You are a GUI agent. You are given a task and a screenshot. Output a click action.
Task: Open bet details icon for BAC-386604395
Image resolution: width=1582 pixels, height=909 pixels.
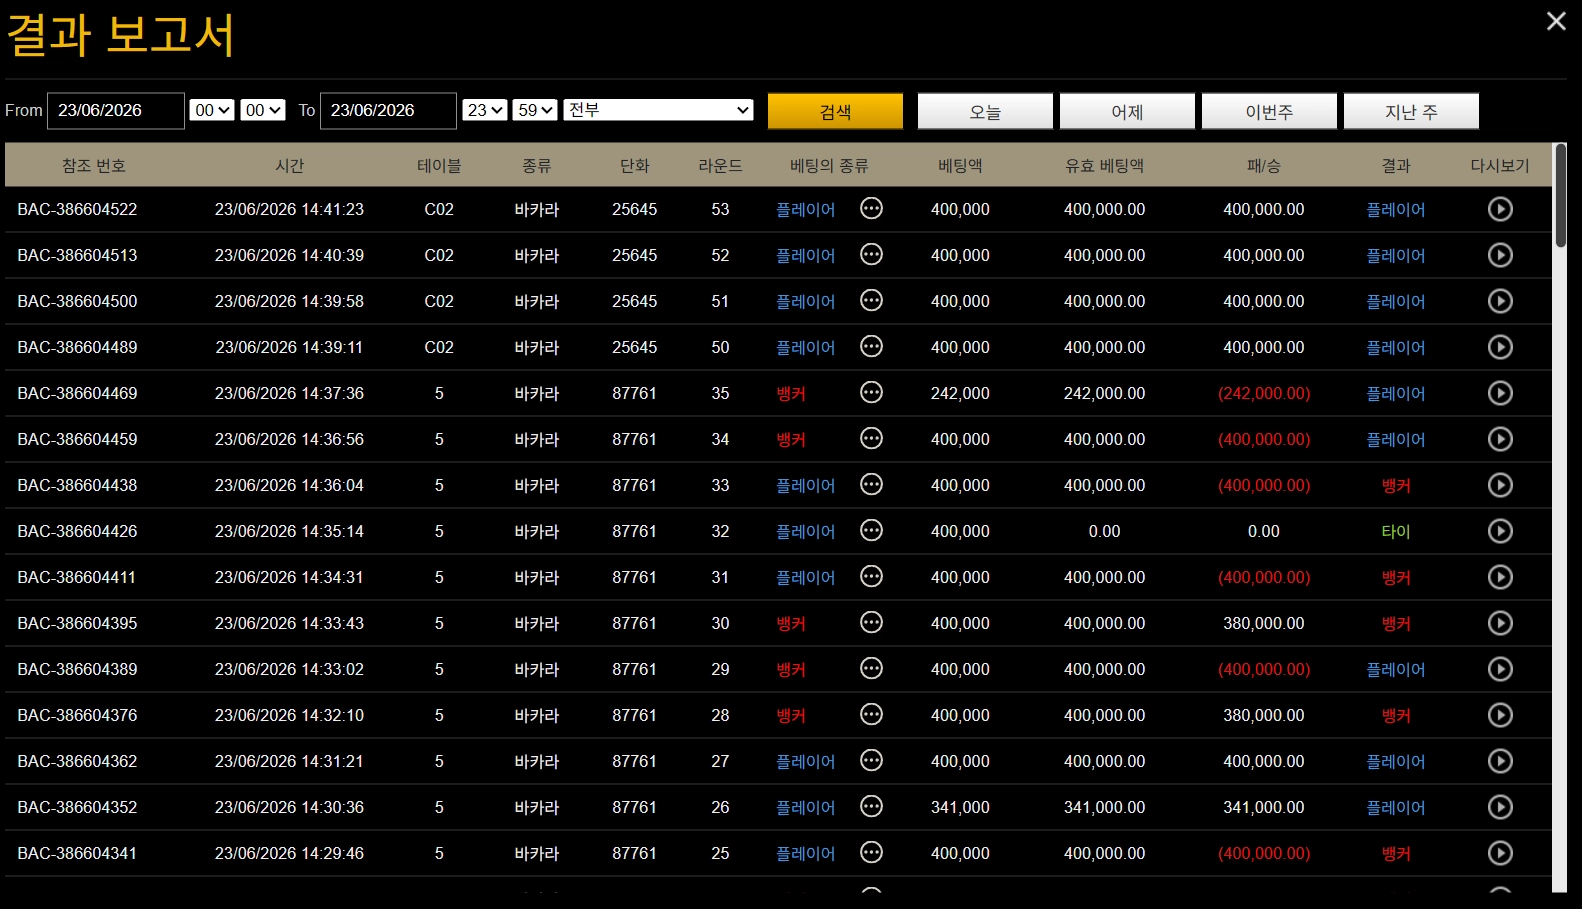pos(872,622)
